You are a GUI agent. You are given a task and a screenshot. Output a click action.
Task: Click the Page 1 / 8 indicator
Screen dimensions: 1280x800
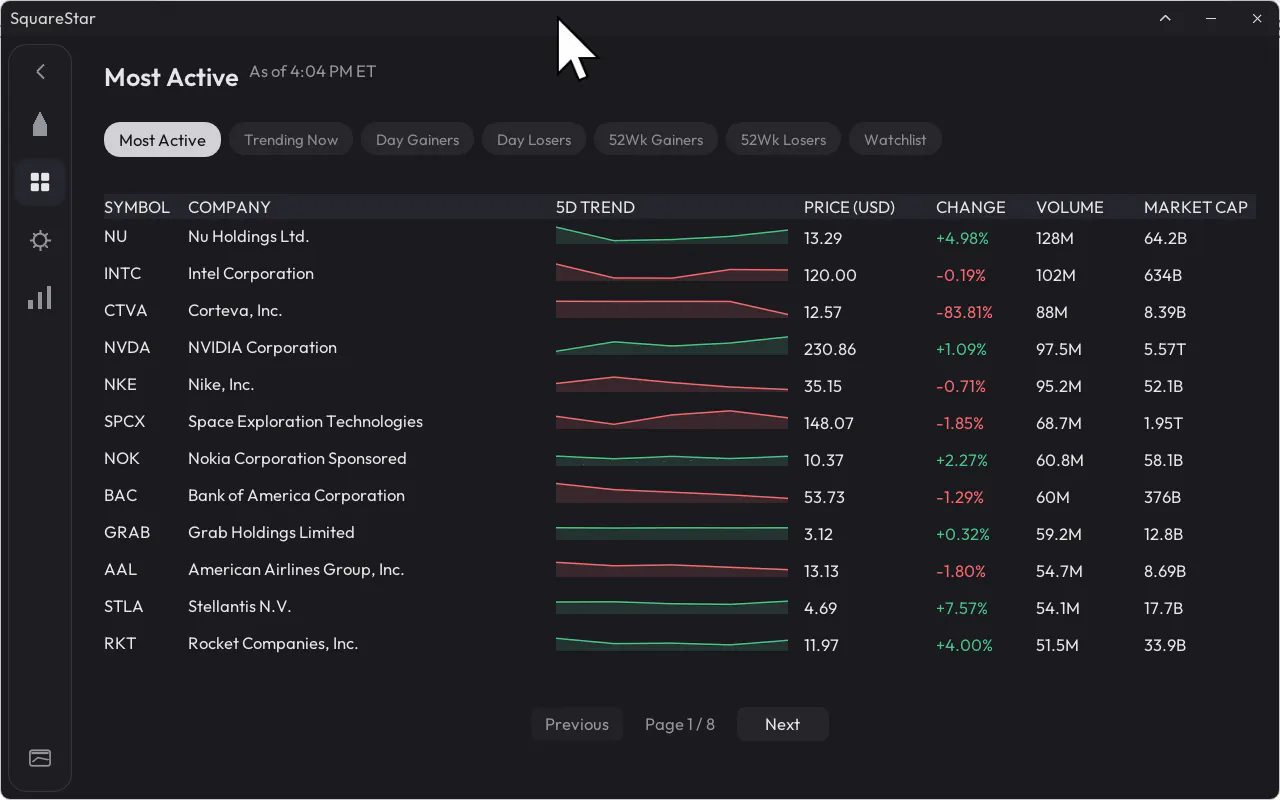pos(680,724)
